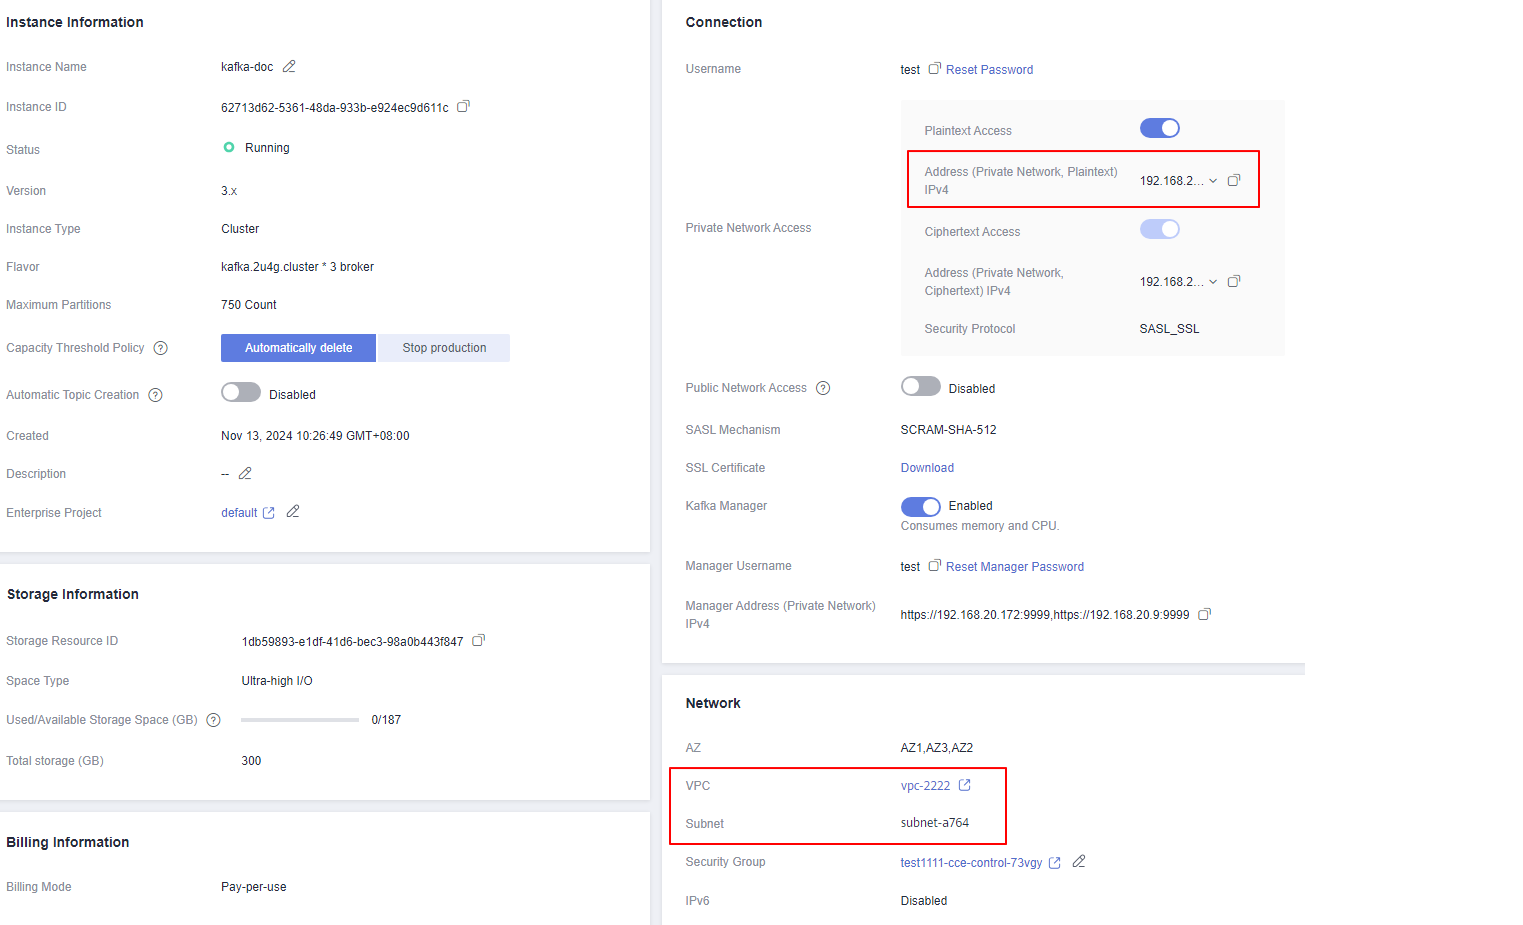Toggle the Ciphertext Access switch
The width and height of the screenshot is (1523, 925).
click(x=1160, y=229)
